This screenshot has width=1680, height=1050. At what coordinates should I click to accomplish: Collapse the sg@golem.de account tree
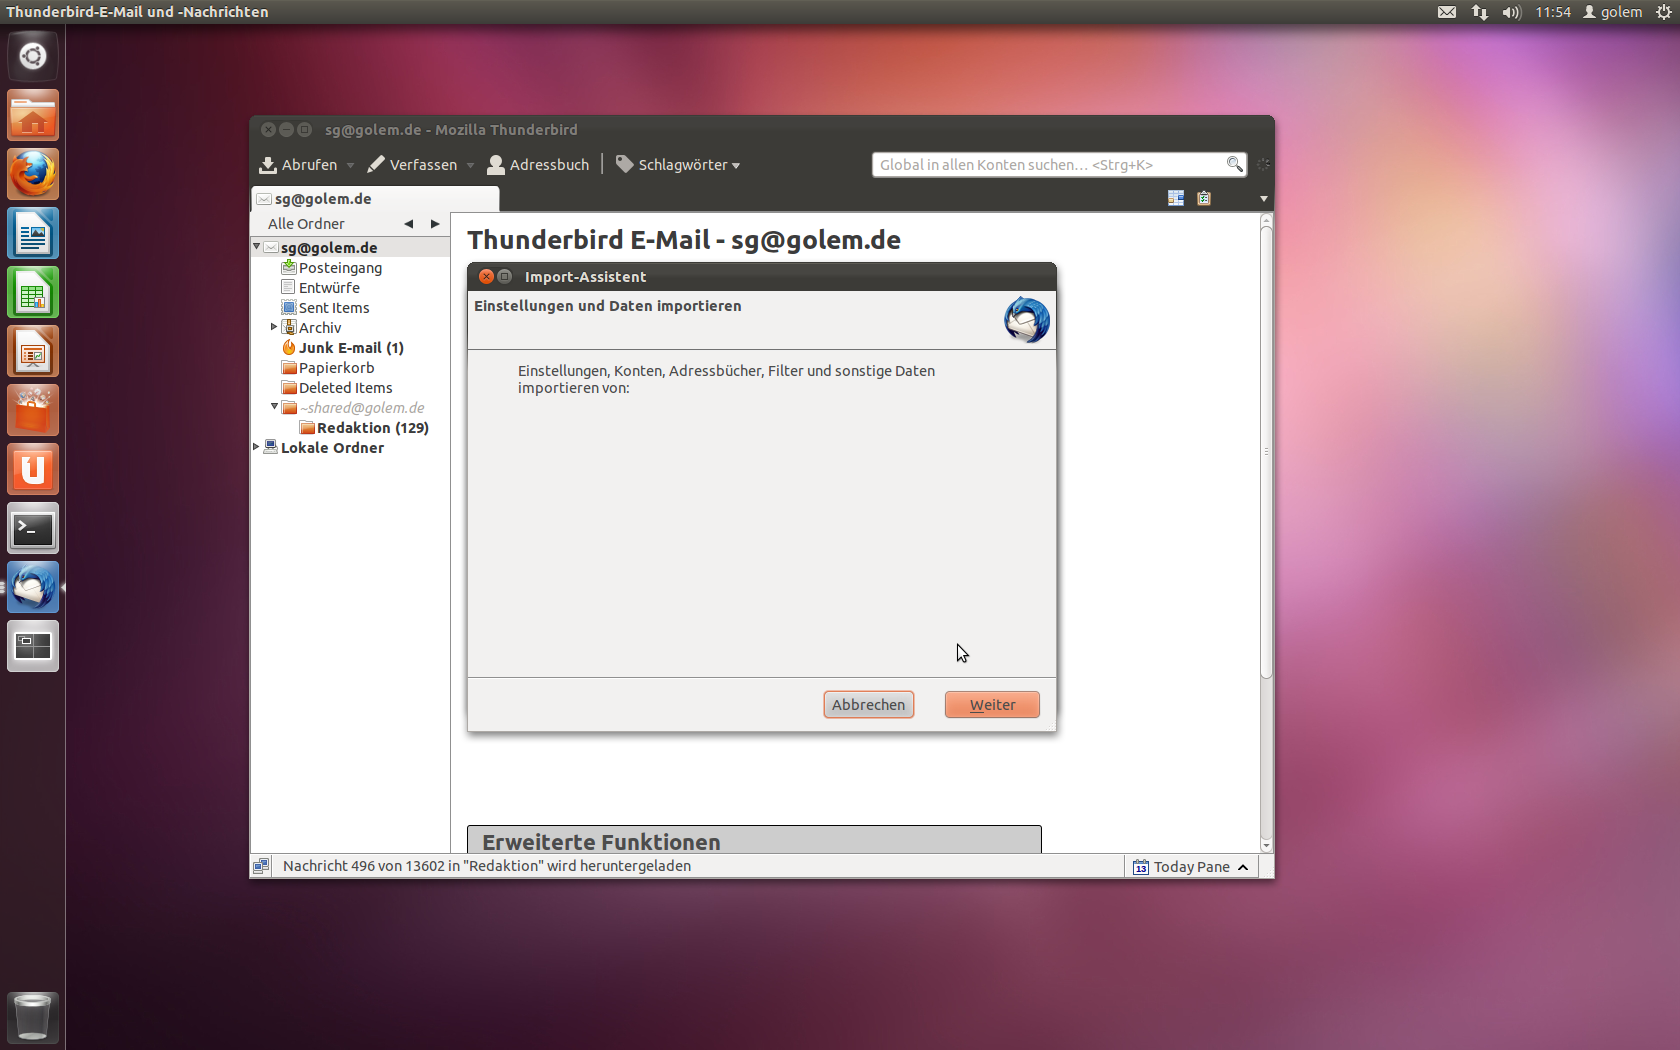click(x=256, y=247)
